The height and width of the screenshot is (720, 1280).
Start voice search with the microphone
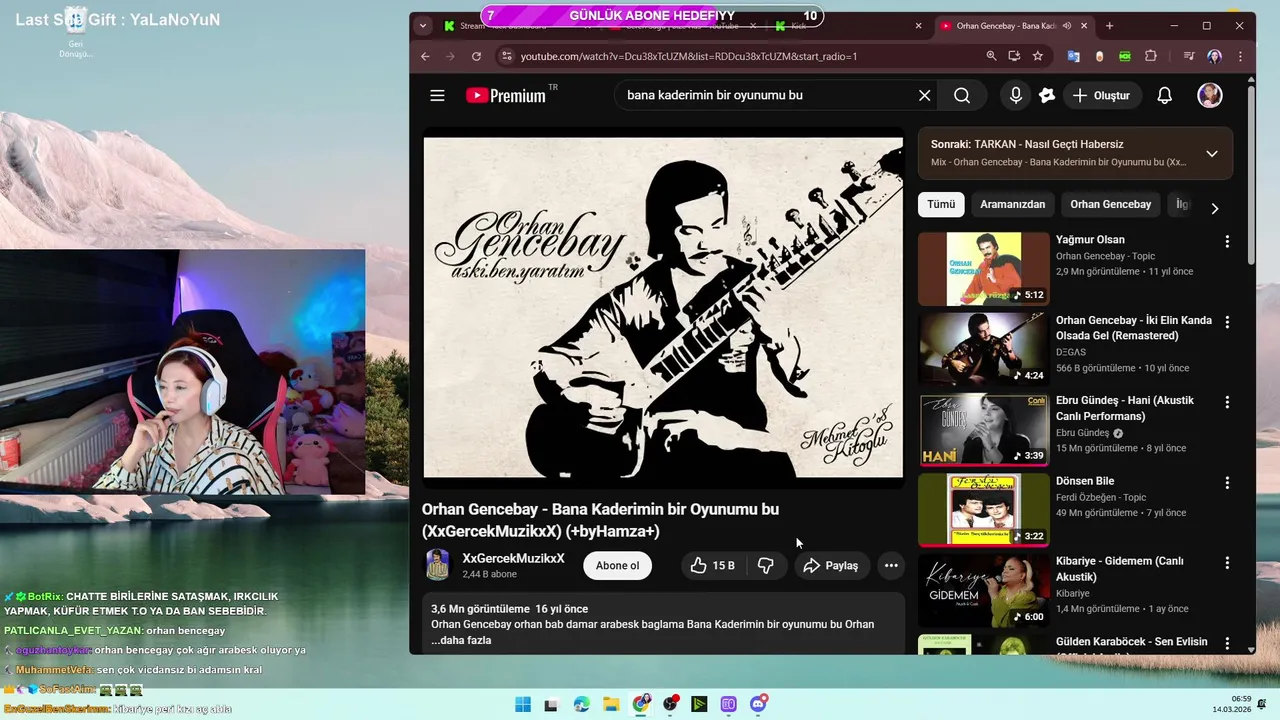click(x=1016, y=96)
